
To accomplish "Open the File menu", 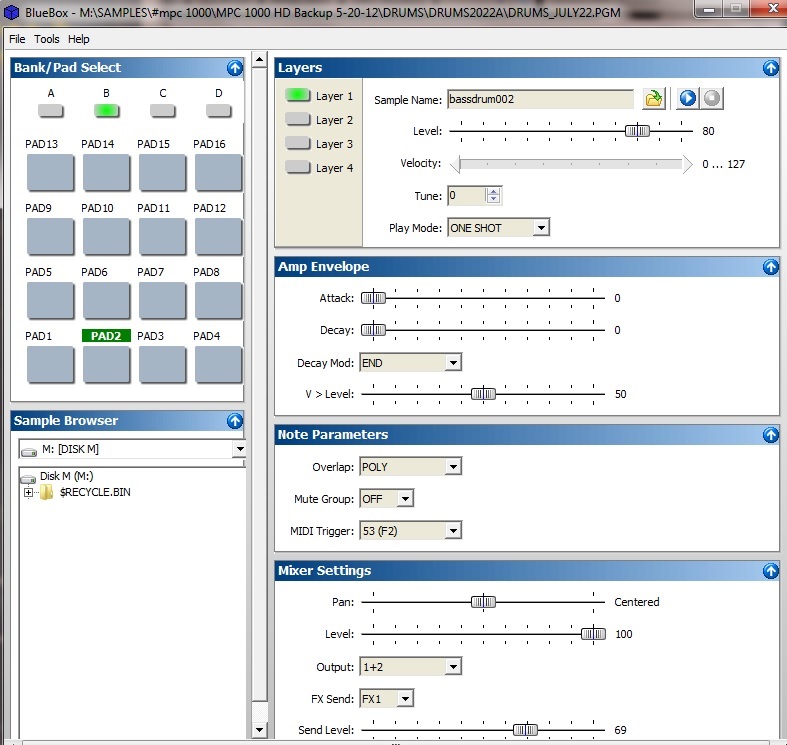I will coord(17,39).
